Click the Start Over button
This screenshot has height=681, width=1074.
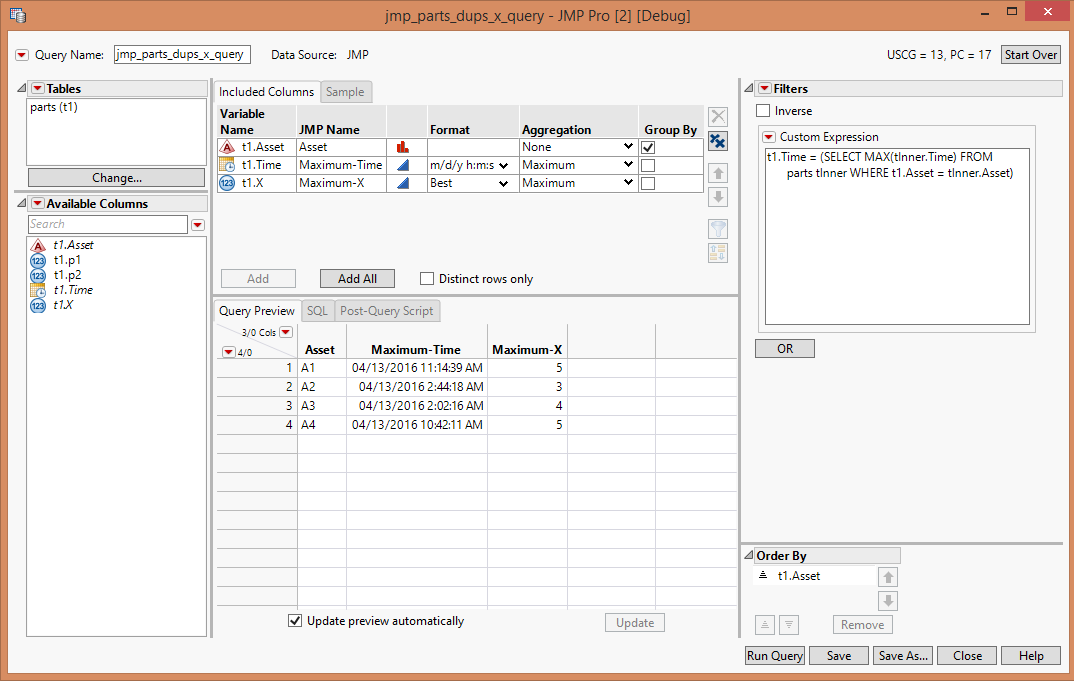(1030, 54)
